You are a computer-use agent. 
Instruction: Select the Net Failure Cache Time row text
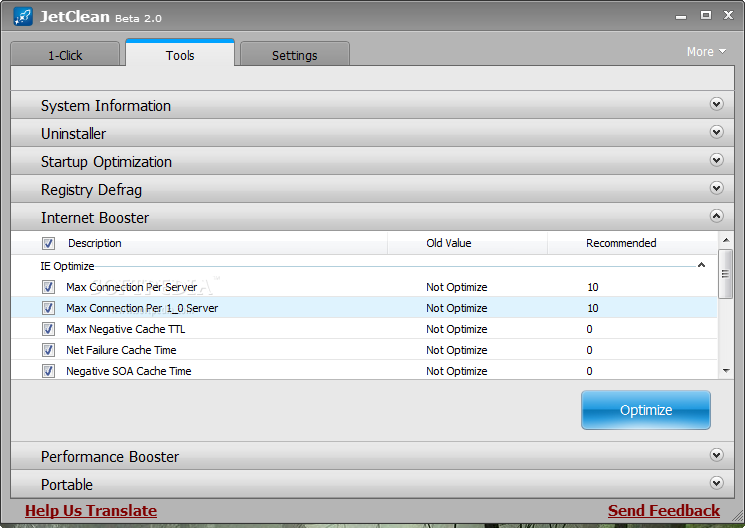[121, 350]
